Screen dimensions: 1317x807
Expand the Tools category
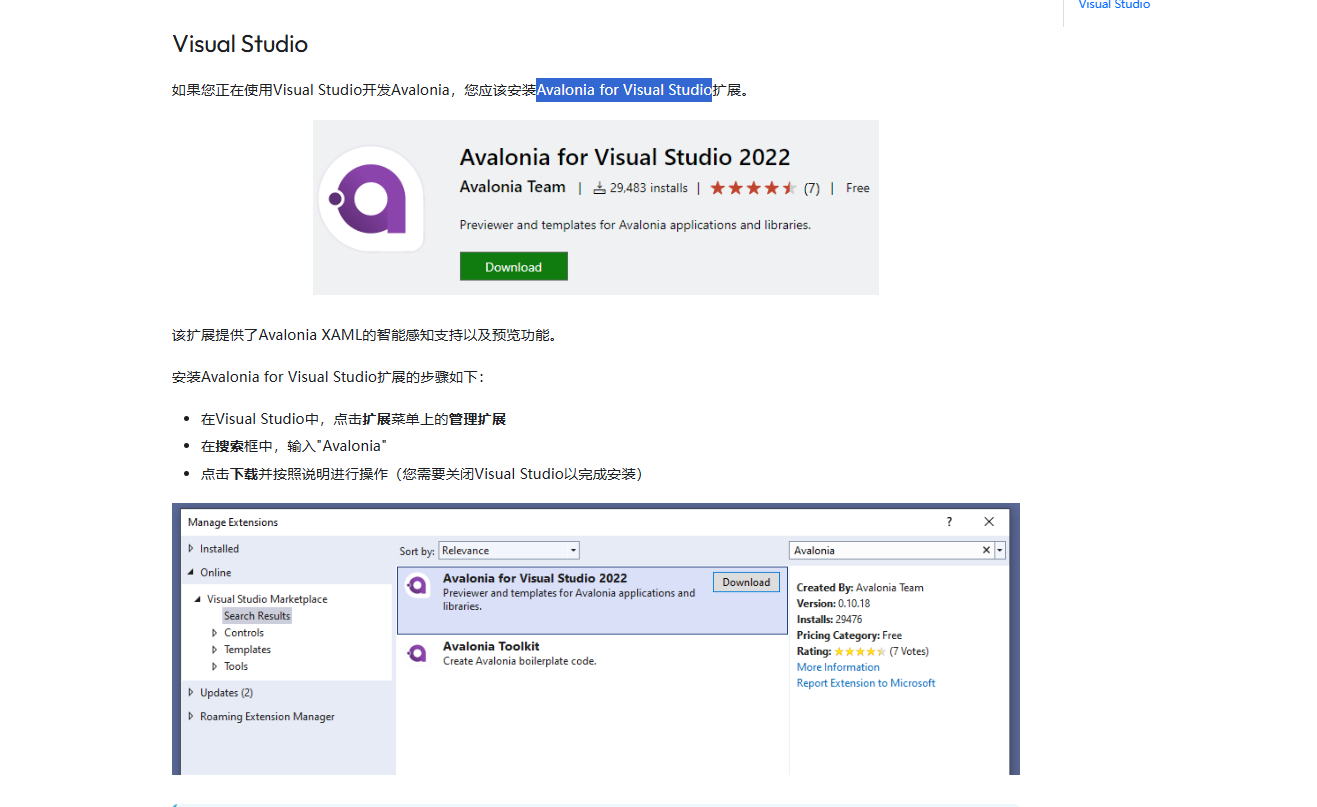(x=215, y=667)
